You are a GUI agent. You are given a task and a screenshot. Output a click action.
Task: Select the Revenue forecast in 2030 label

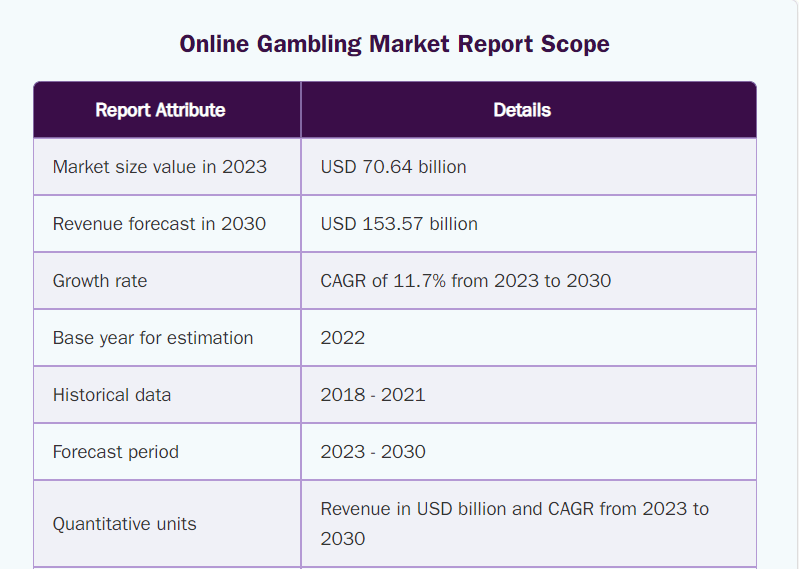159,224
